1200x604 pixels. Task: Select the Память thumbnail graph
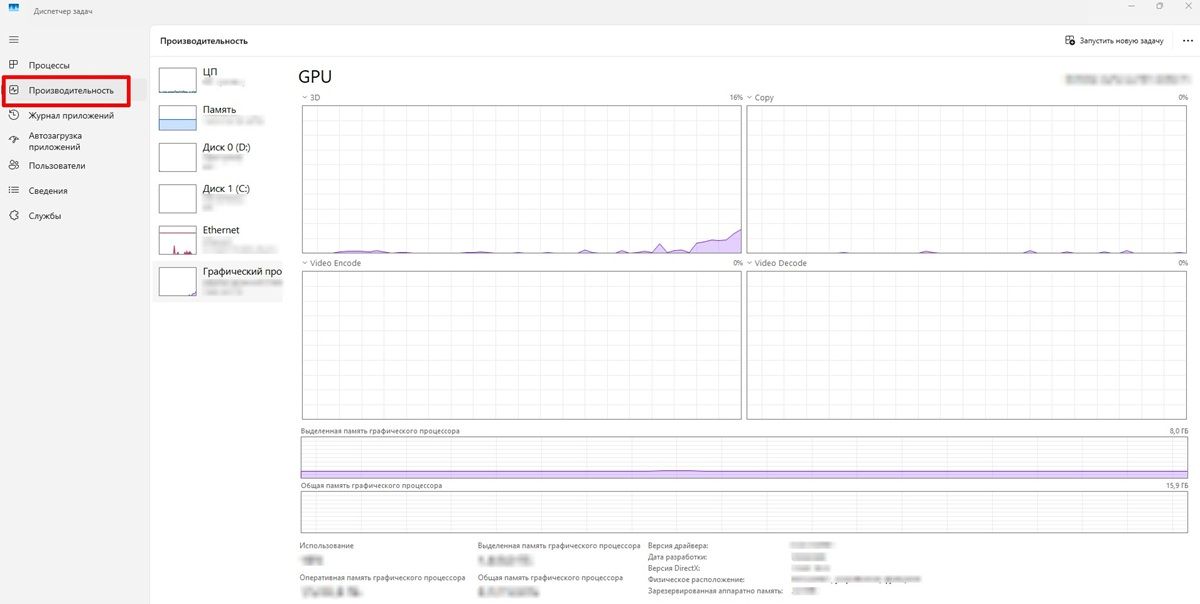tap(178, 118)
